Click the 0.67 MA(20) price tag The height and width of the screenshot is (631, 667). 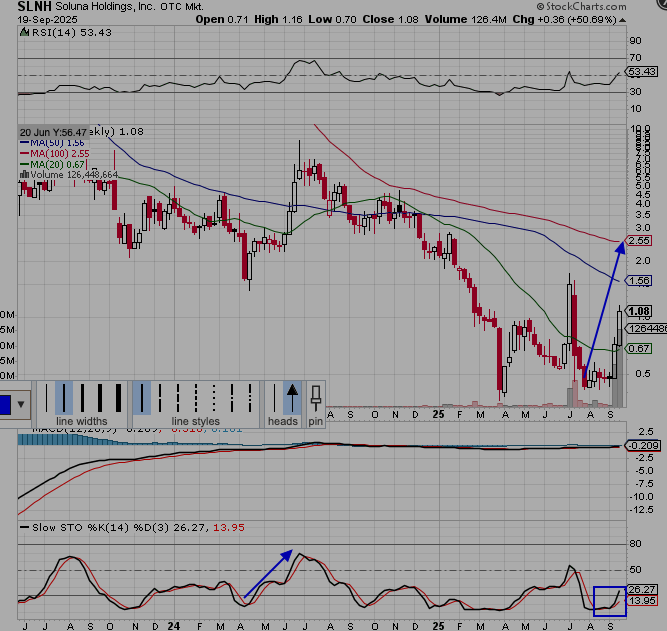(x=638, y=348)
